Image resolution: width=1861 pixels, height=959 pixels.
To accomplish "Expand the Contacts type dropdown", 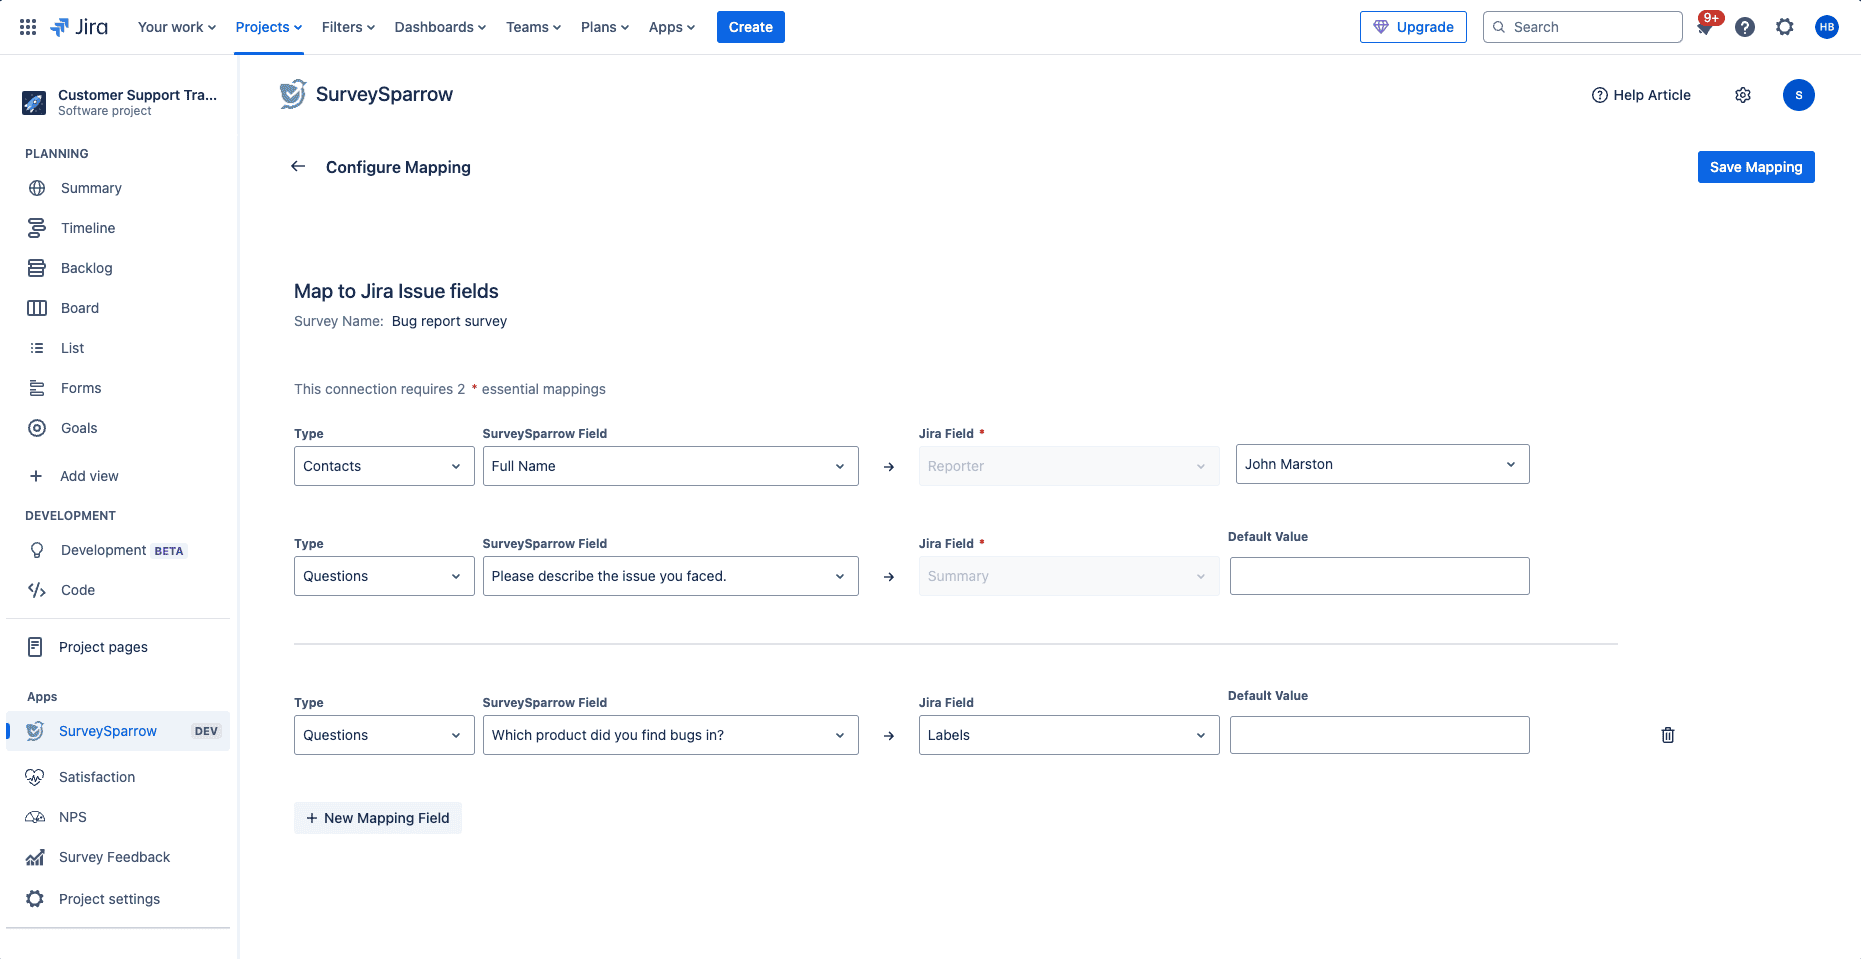I will coord(383,466).
